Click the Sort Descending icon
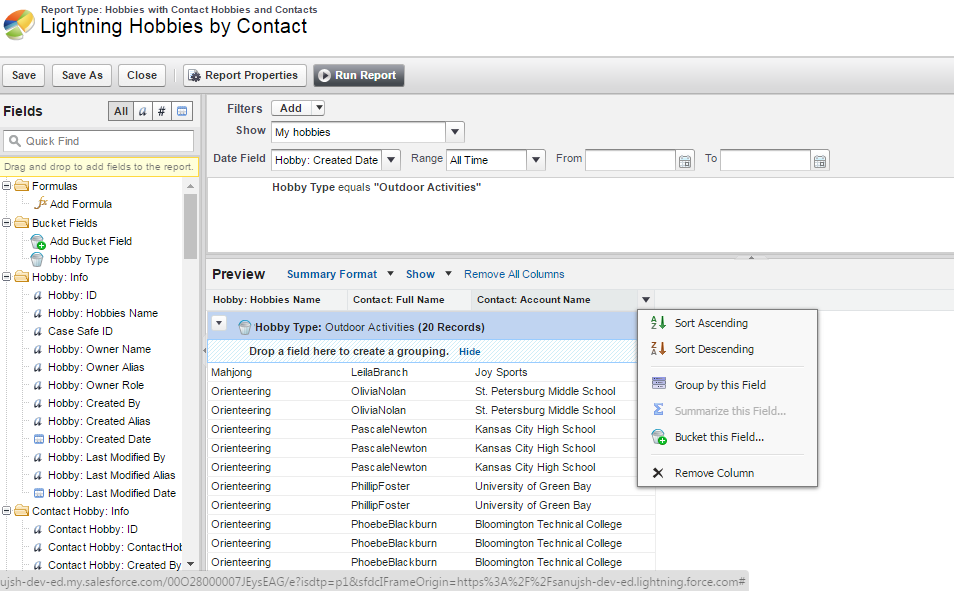Screen dimensions: 954x591 (658, 349)
